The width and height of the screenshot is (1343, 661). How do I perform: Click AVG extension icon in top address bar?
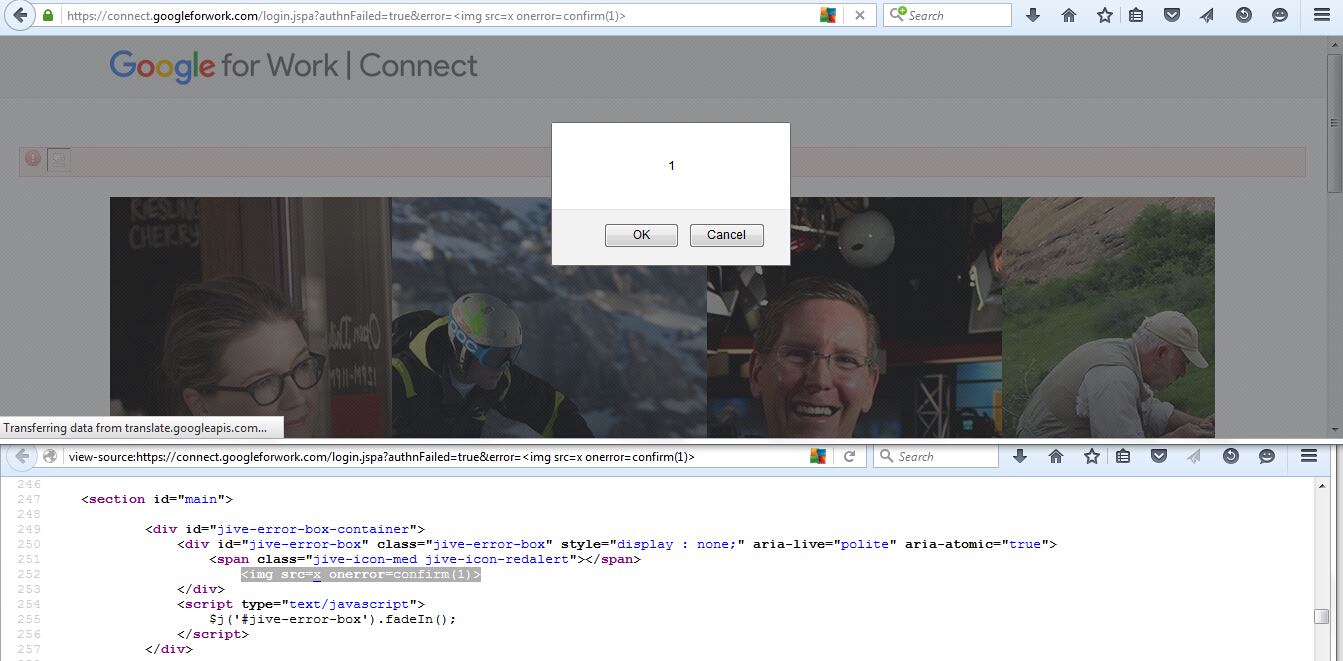(x=827, y=15)
